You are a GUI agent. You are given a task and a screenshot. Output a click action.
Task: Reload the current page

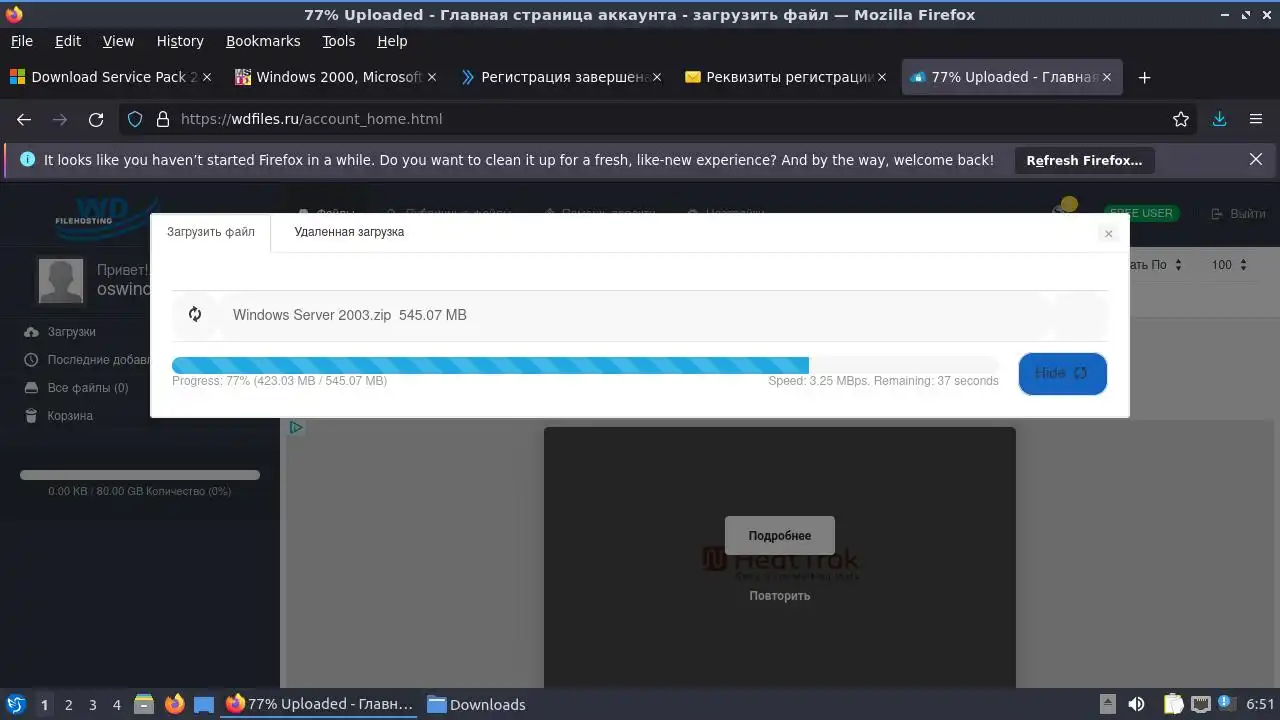point(96,119)
